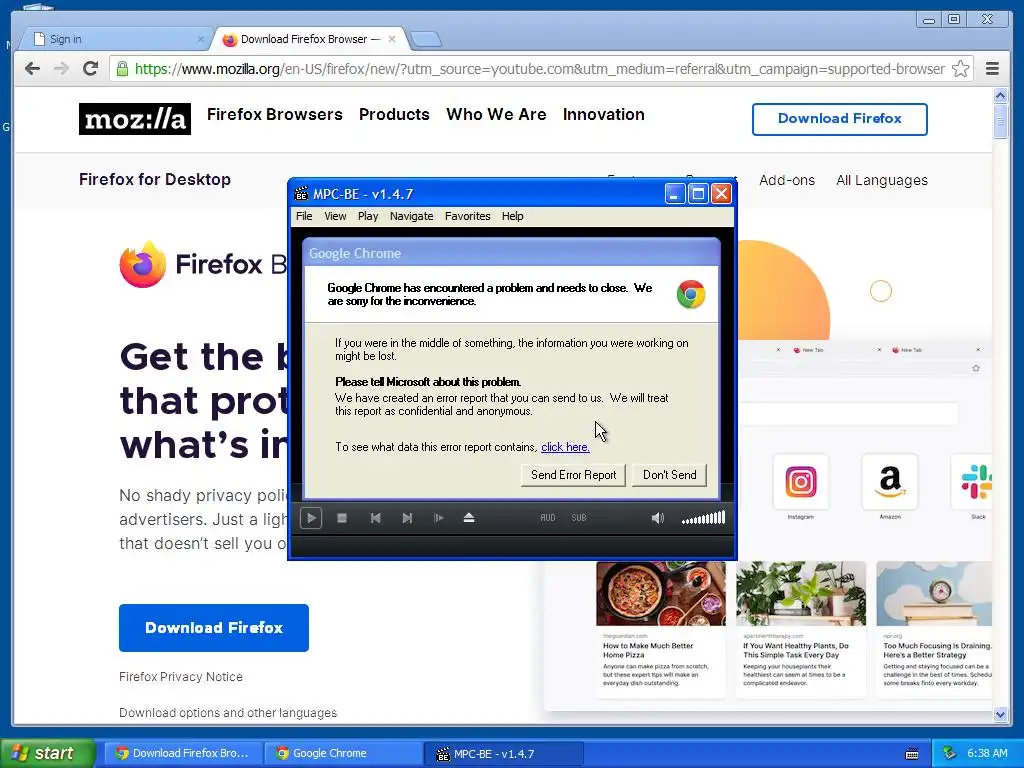Open Download options and other languages
The height and width of the screenshot is (768, 1024).
coord(228,712)
